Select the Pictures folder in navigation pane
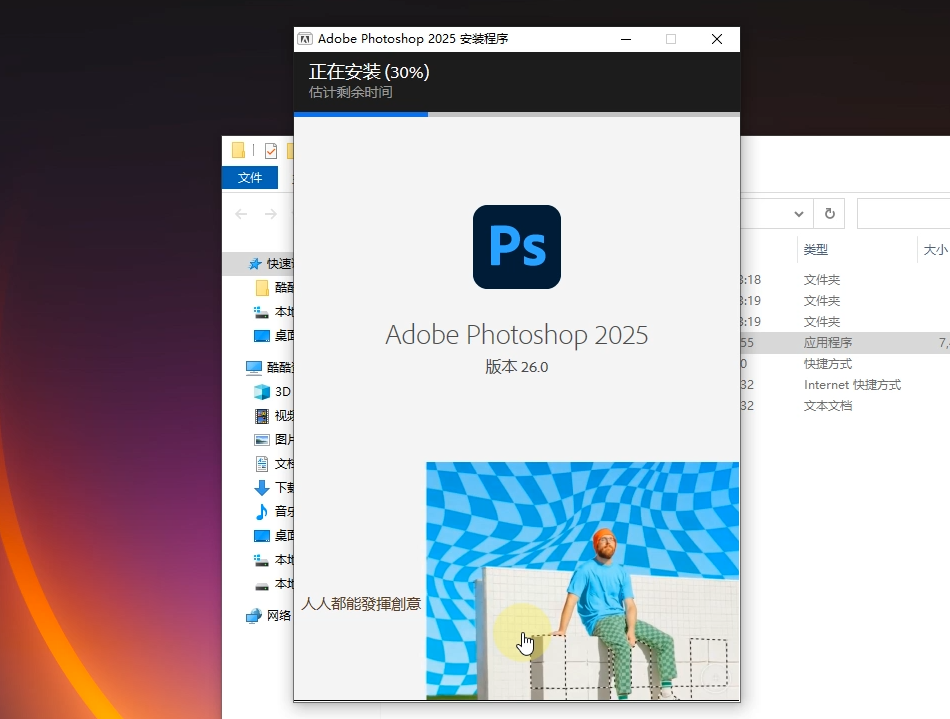Screen dimensions: 950x719 pos(262,440)
